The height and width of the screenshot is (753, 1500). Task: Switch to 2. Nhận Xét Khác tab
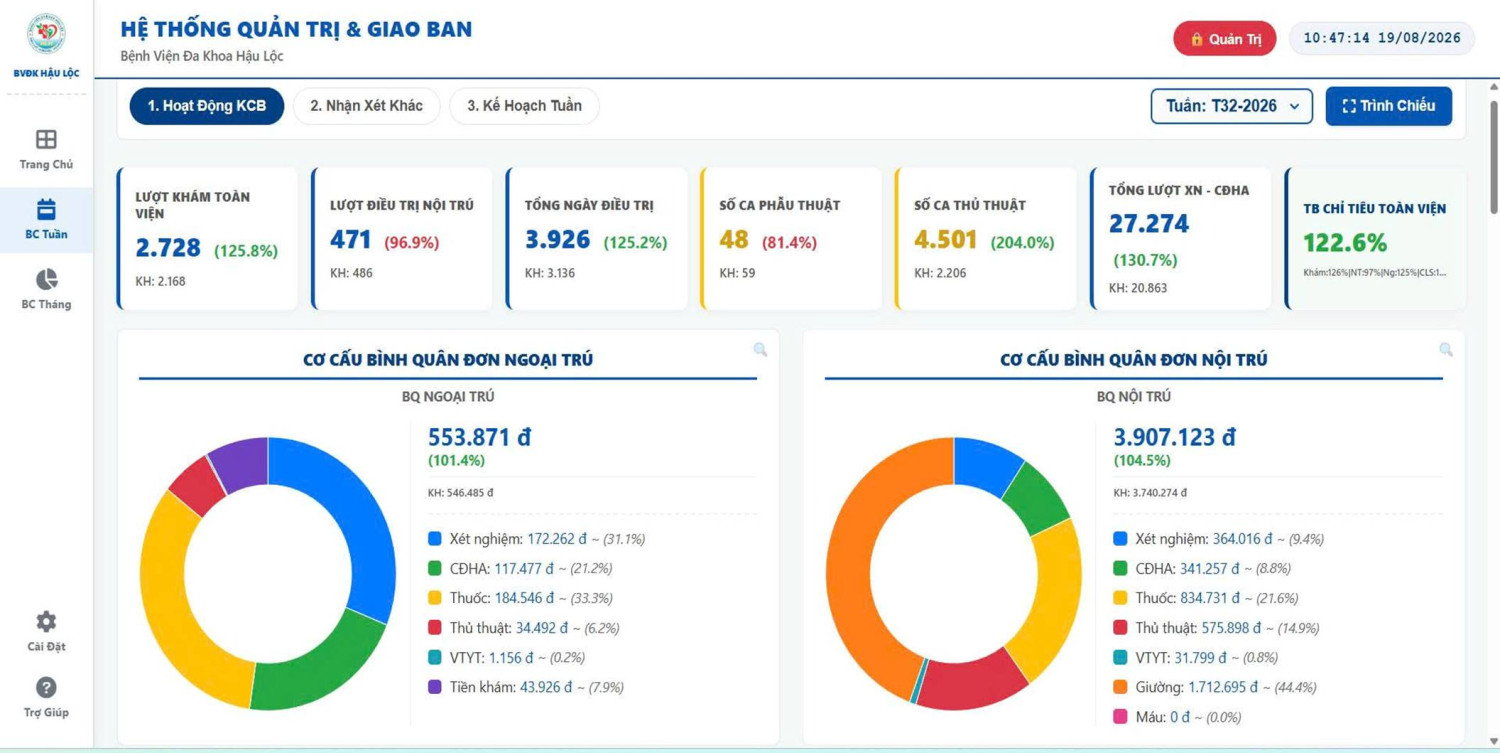(366, 106)
